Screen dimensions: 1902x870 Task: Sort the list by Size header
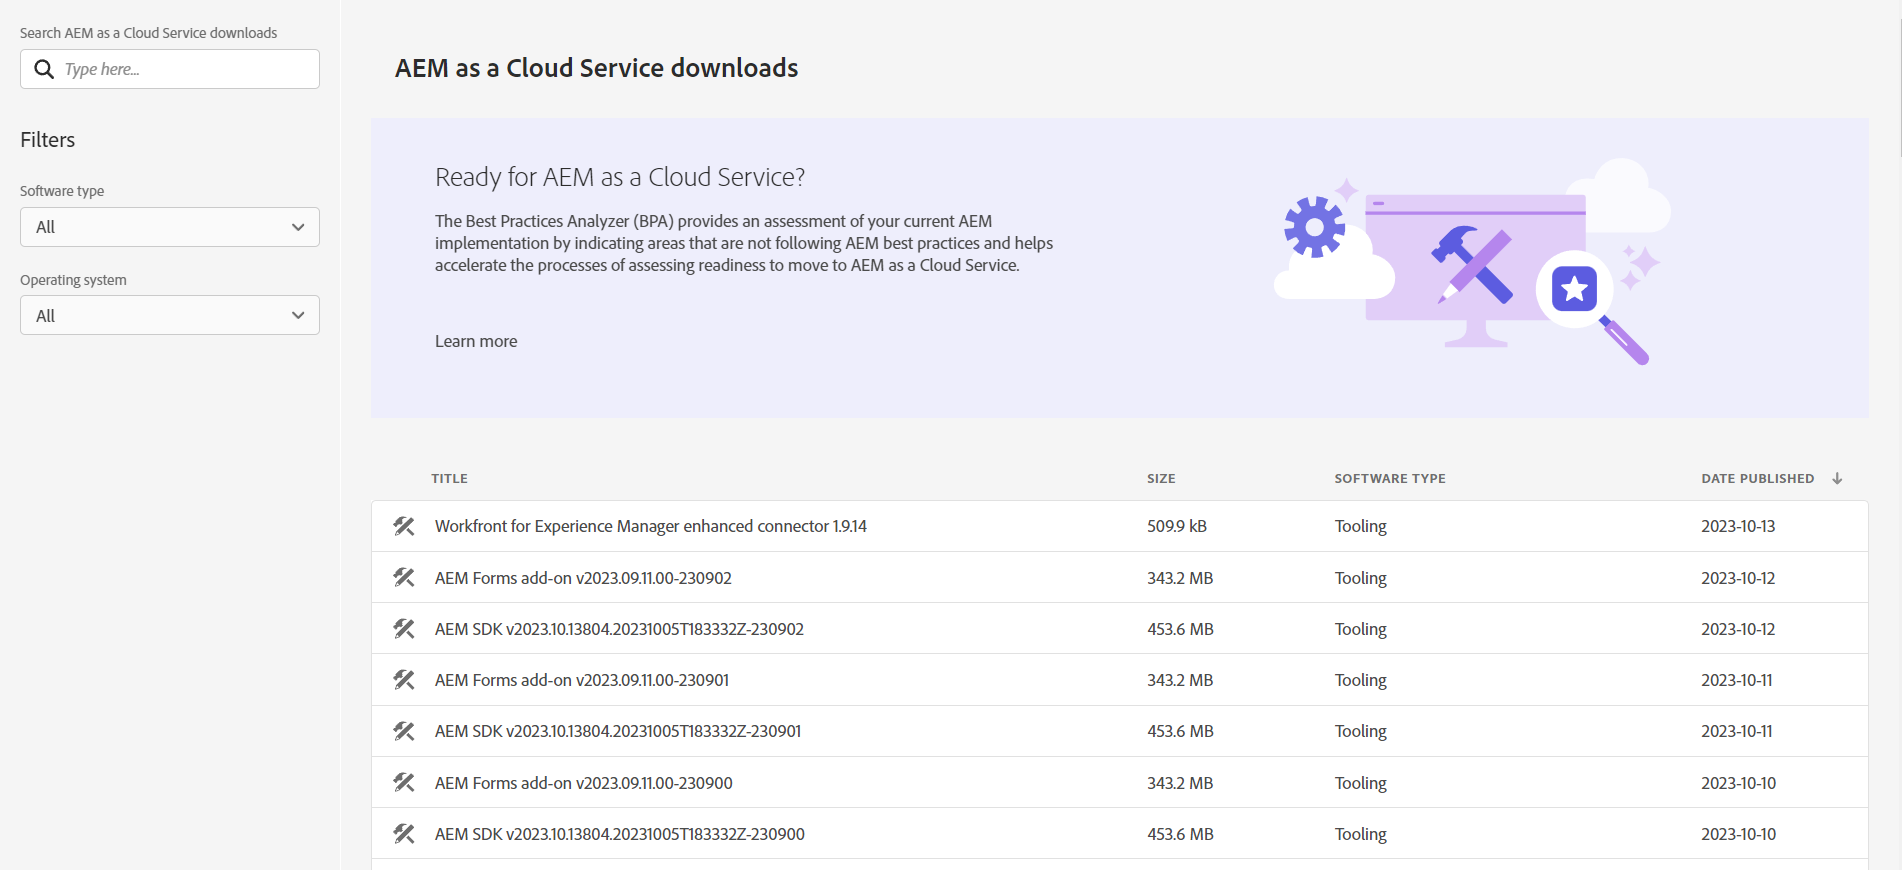(x=1160, y=479)
